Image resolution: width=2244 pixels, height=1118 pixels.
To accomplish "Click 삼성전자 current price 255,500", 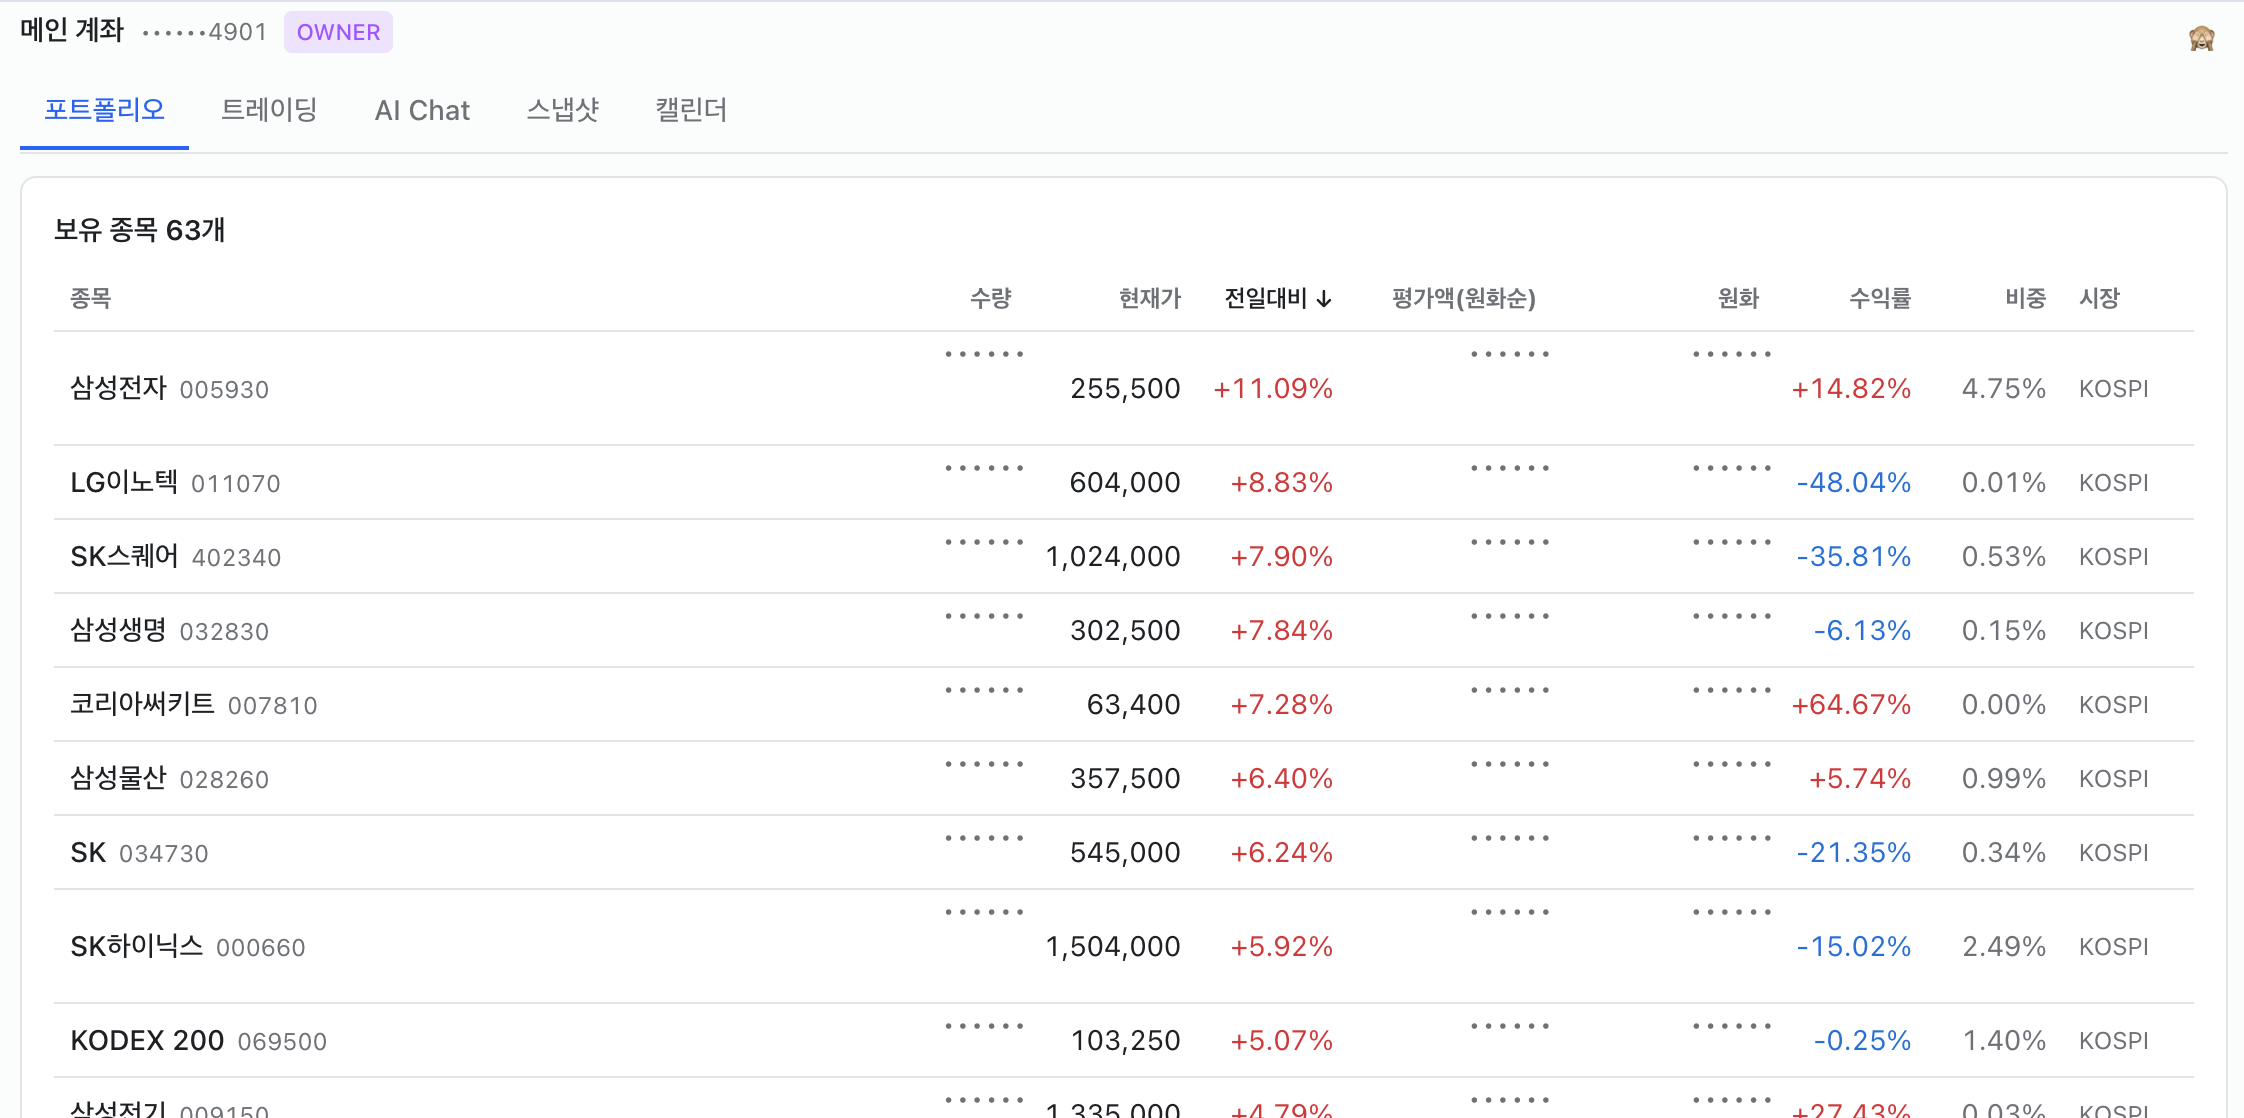I will (x=1125, y=388).
